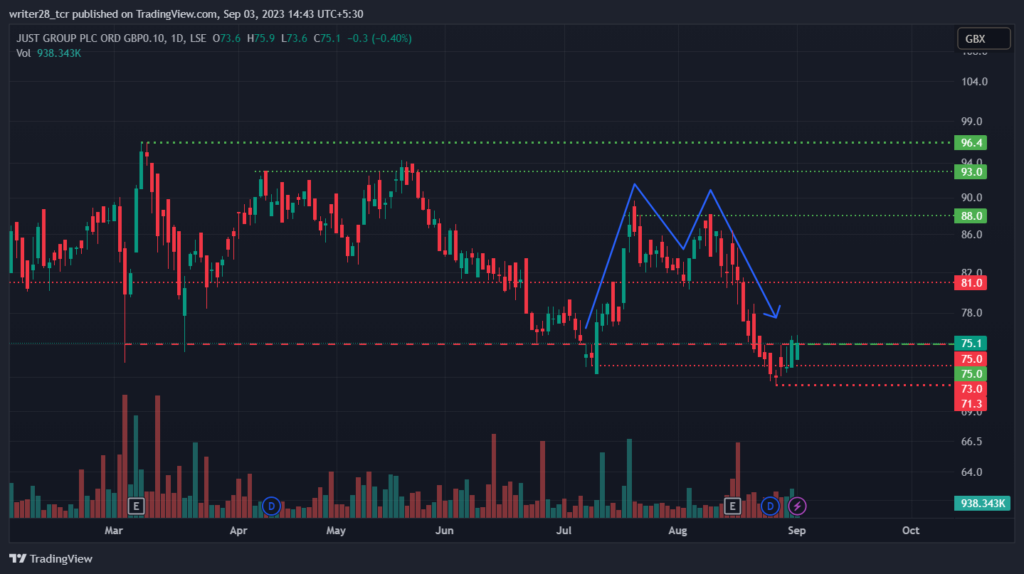
Task: Click the August earnings E marker
Action: pos(732,506)
